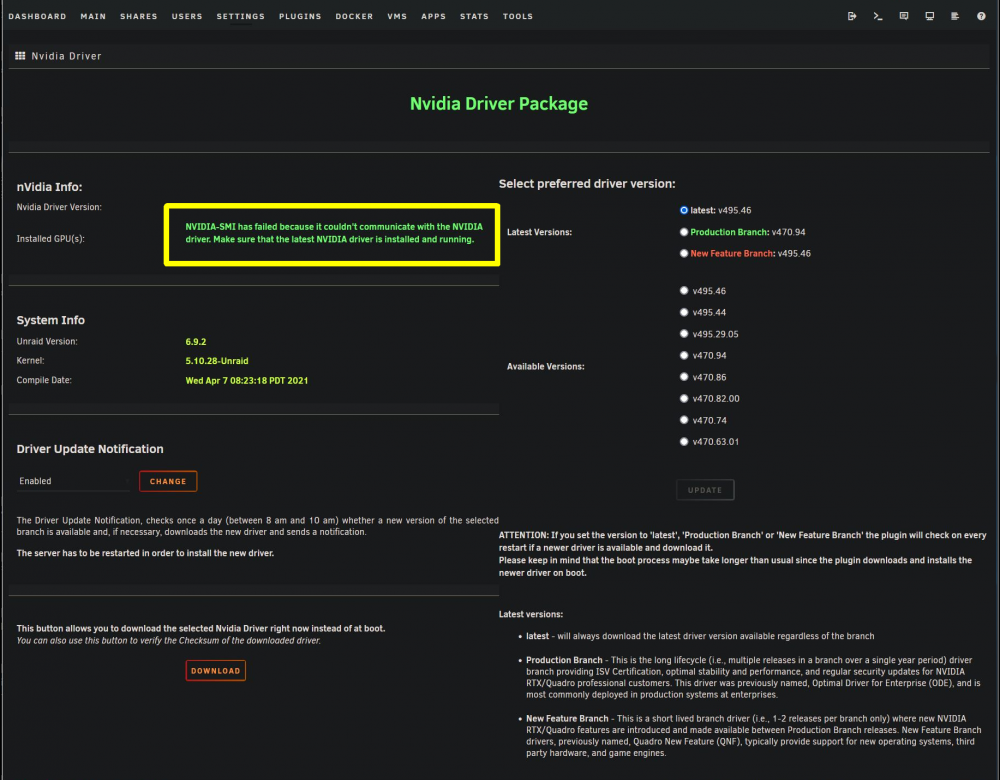Open the Plugins menu
Image resolution: width=1000 pixels, height=780 pixels.
(300, 17)
